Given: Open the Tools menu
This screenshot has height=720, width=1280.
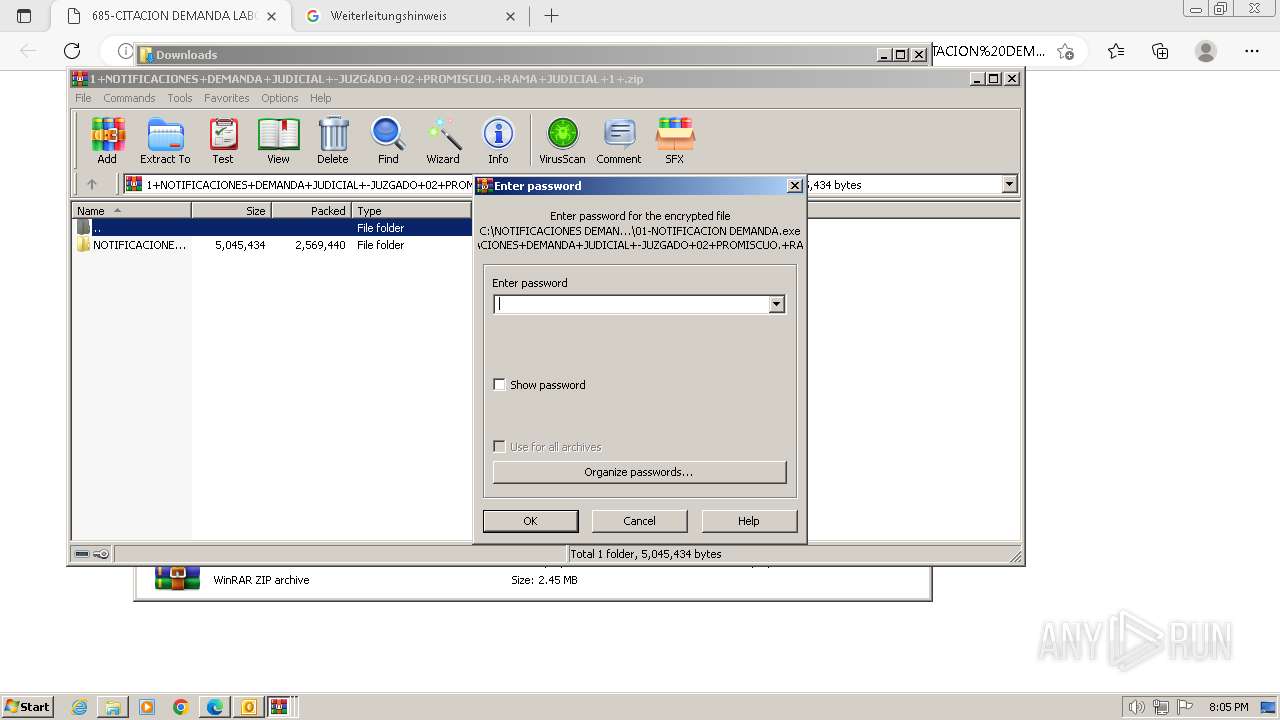Looking at the screenshot, I should 180,98.
